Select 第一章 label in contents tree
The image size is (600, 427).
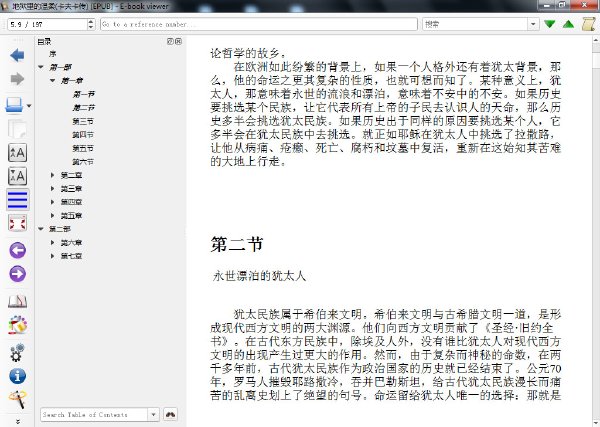[x=72, y=80]
